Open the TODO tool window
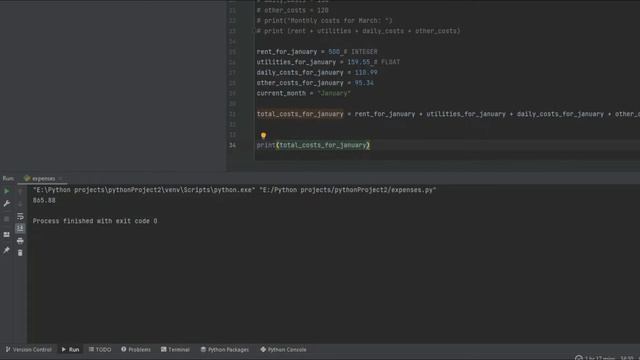The image size is (640, 360). point(100,349)
